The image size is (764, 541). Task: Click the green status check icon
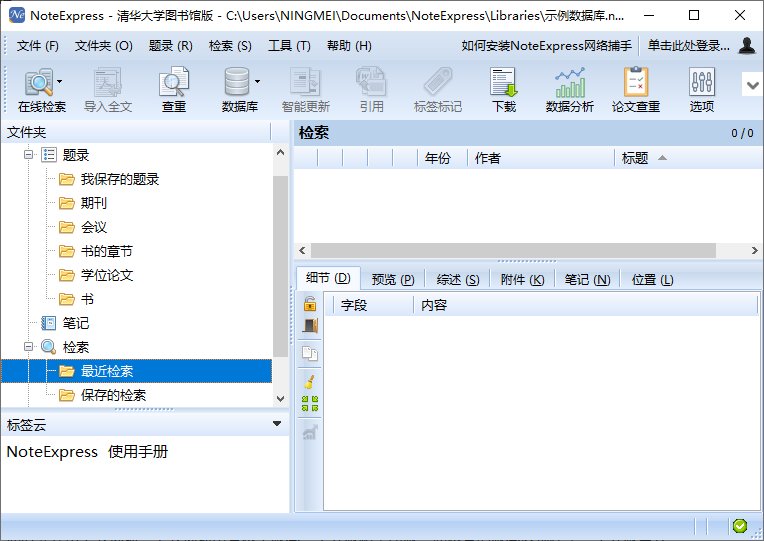click(x=740, y=526)
